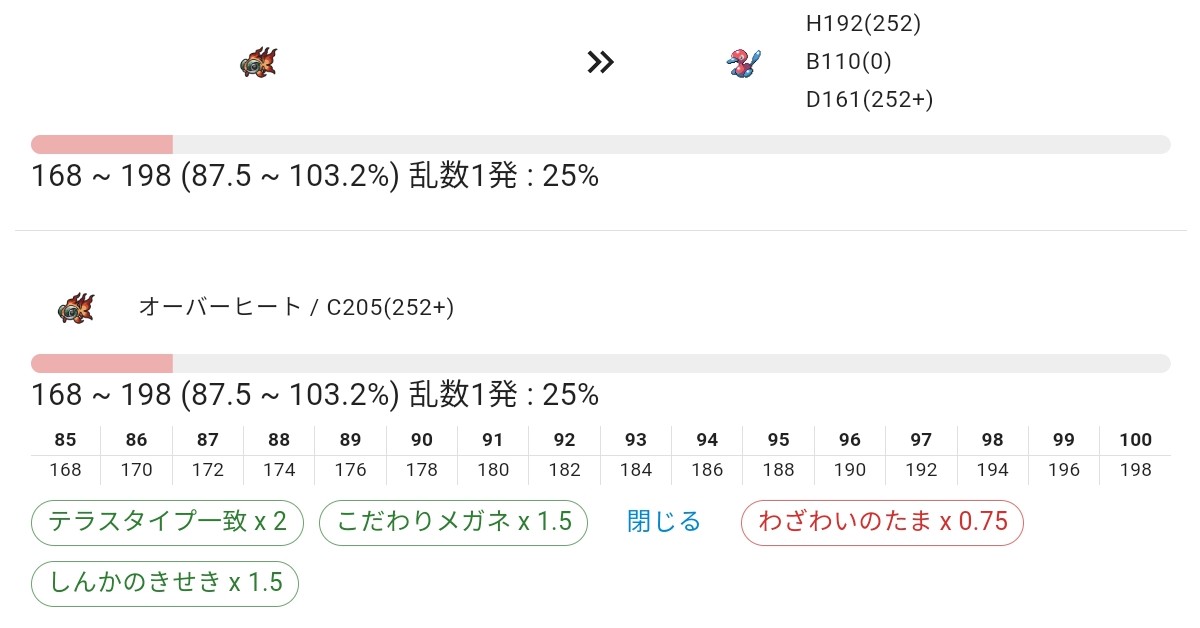Click the 198 damage value cell
This screenshot has width=1200, height=628.
pos(1135,470)
